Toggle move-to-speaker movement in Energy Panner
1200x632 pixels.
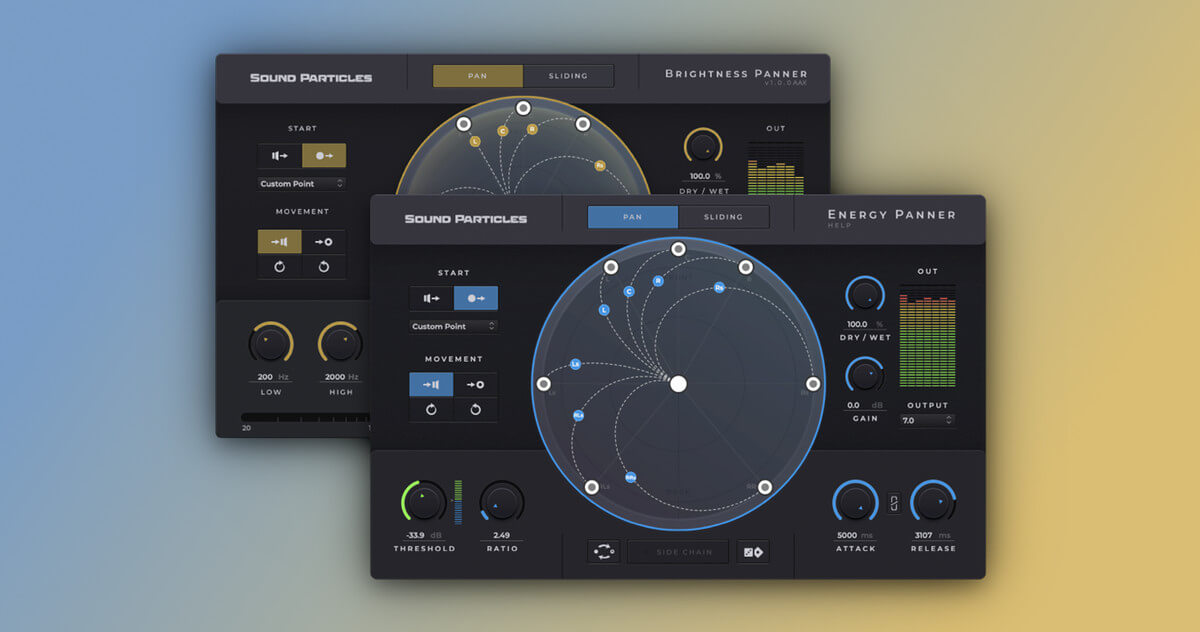pos(431,384)
